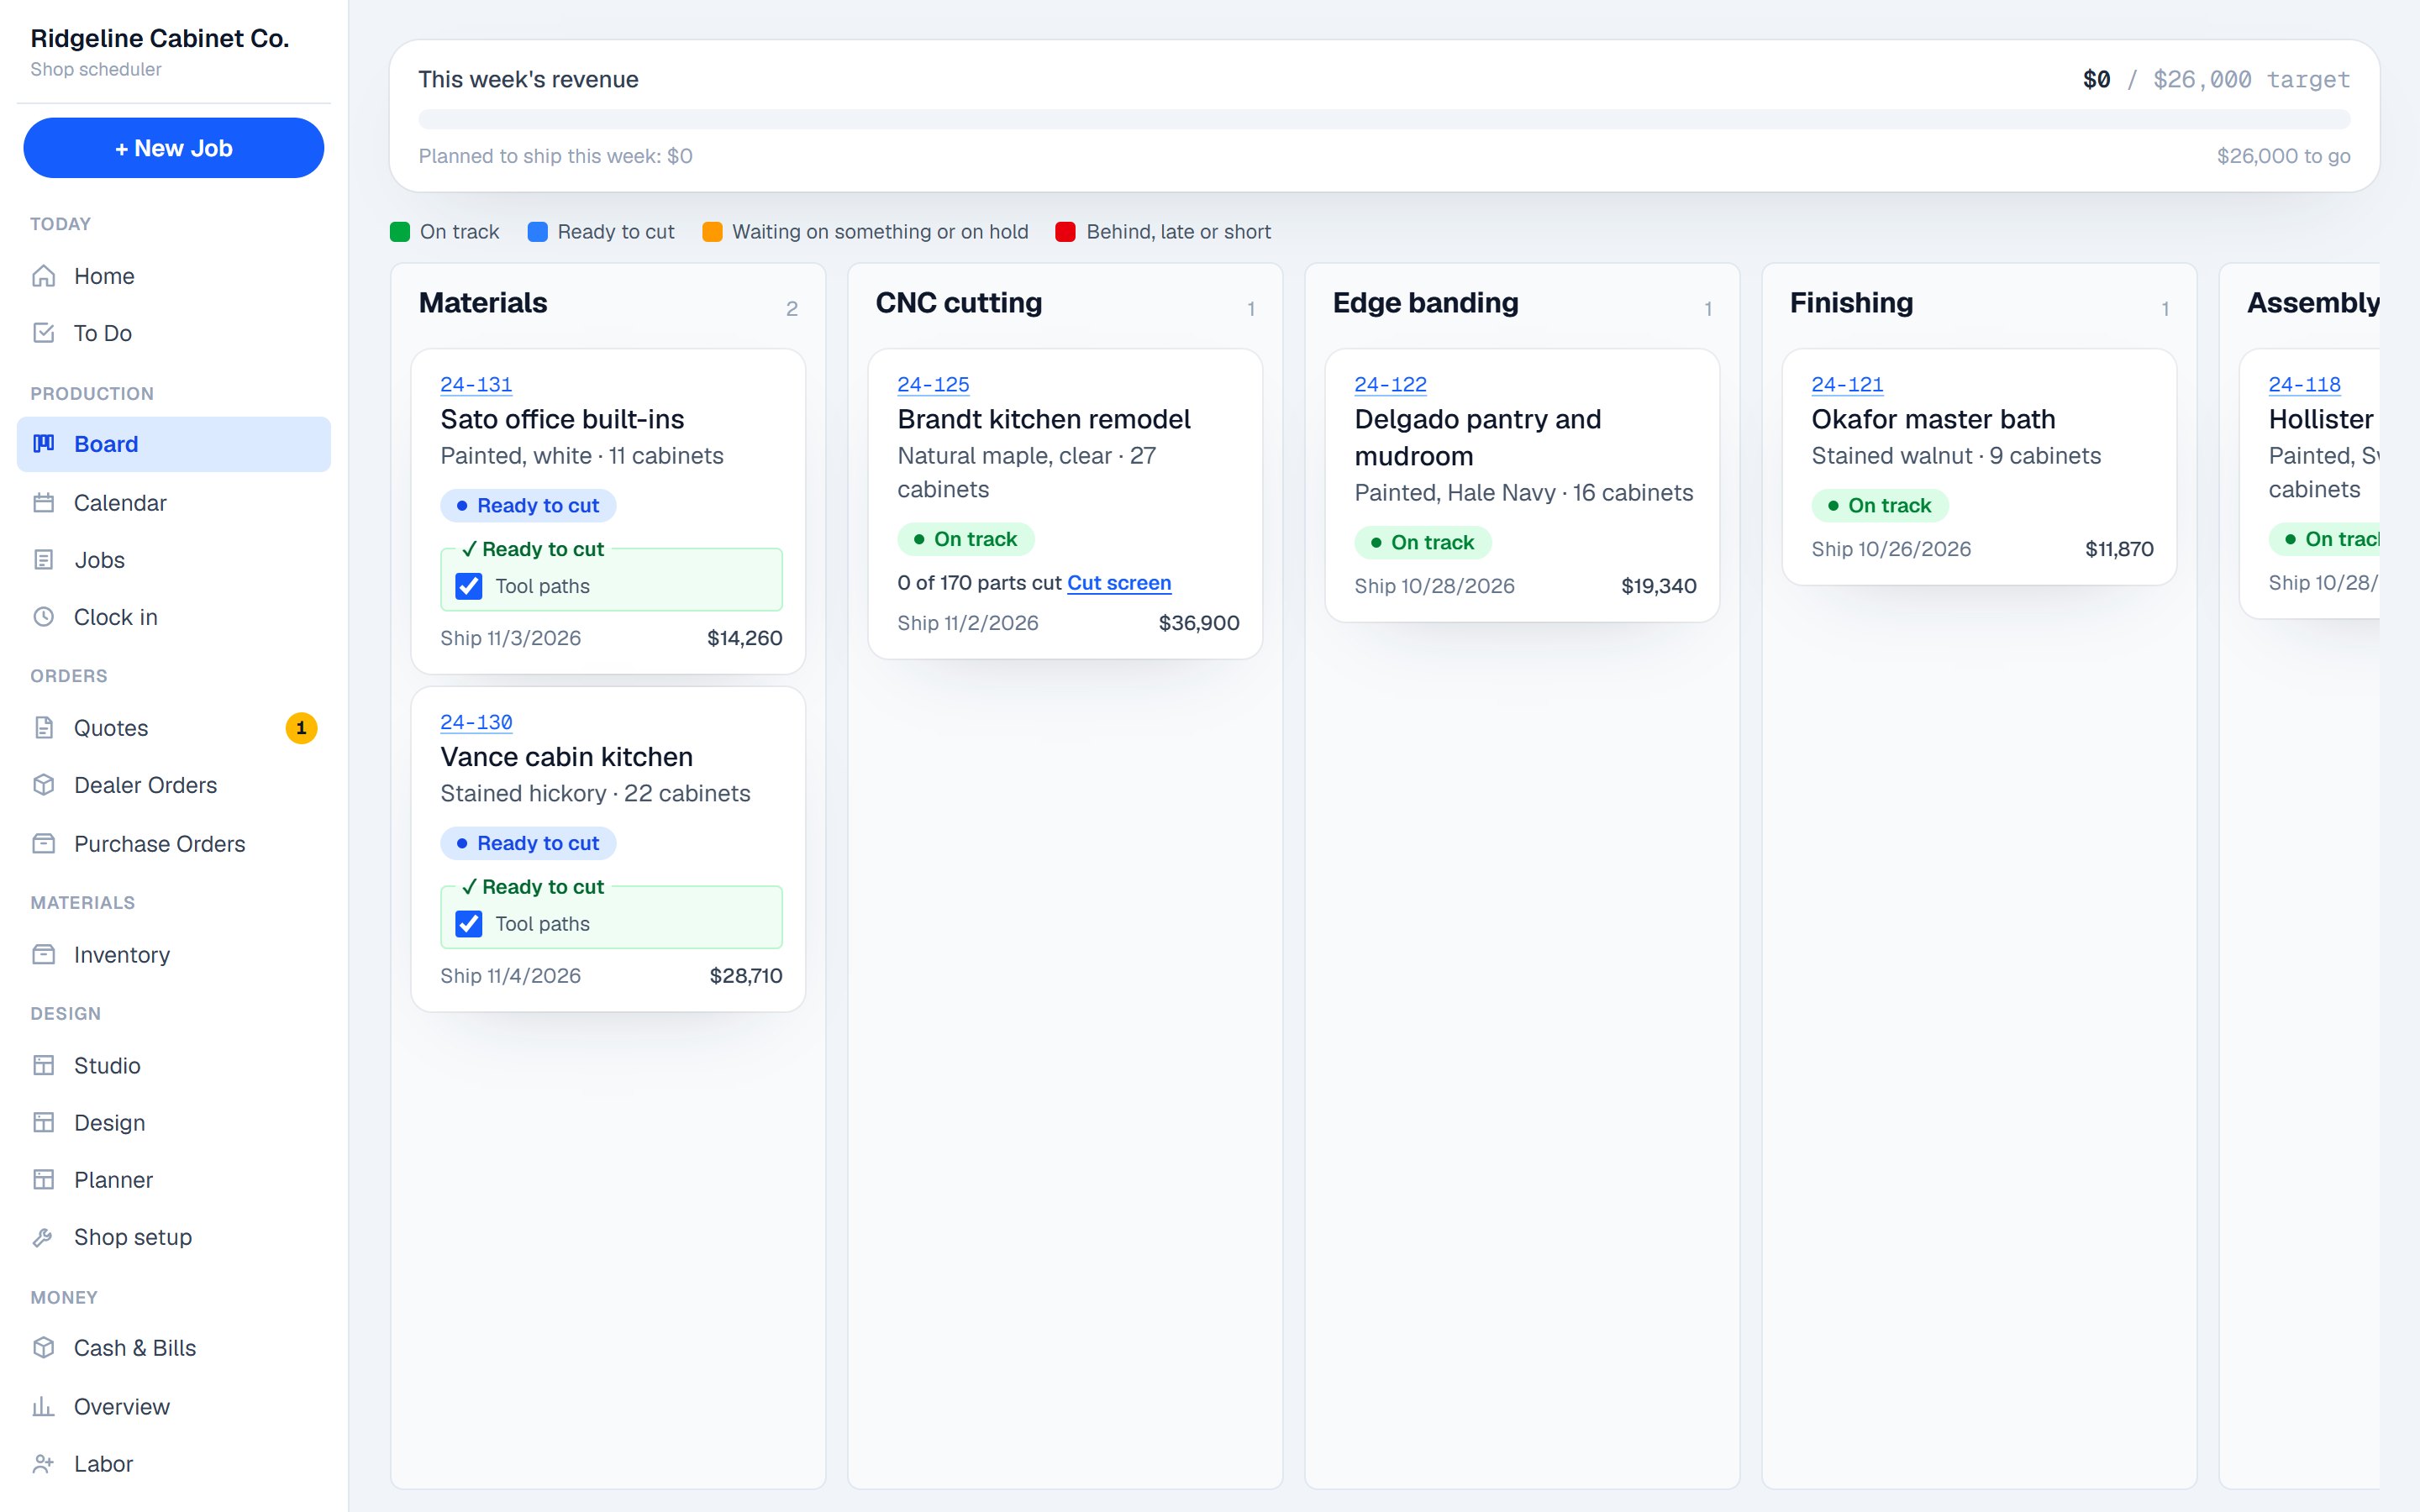The width and height of the screenshot is (2420, 1512).
Task: Open the Overview bar chart icon
Action: click(43, 1407)
